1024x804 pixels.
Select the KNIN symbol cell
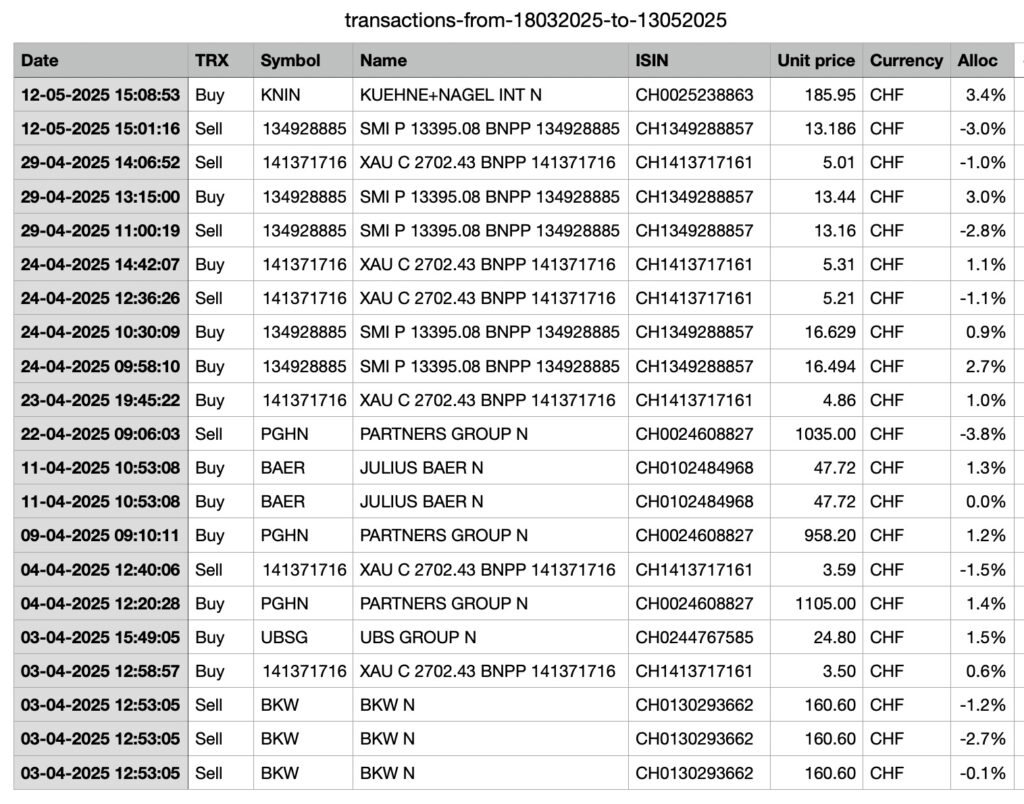(303, 95)
